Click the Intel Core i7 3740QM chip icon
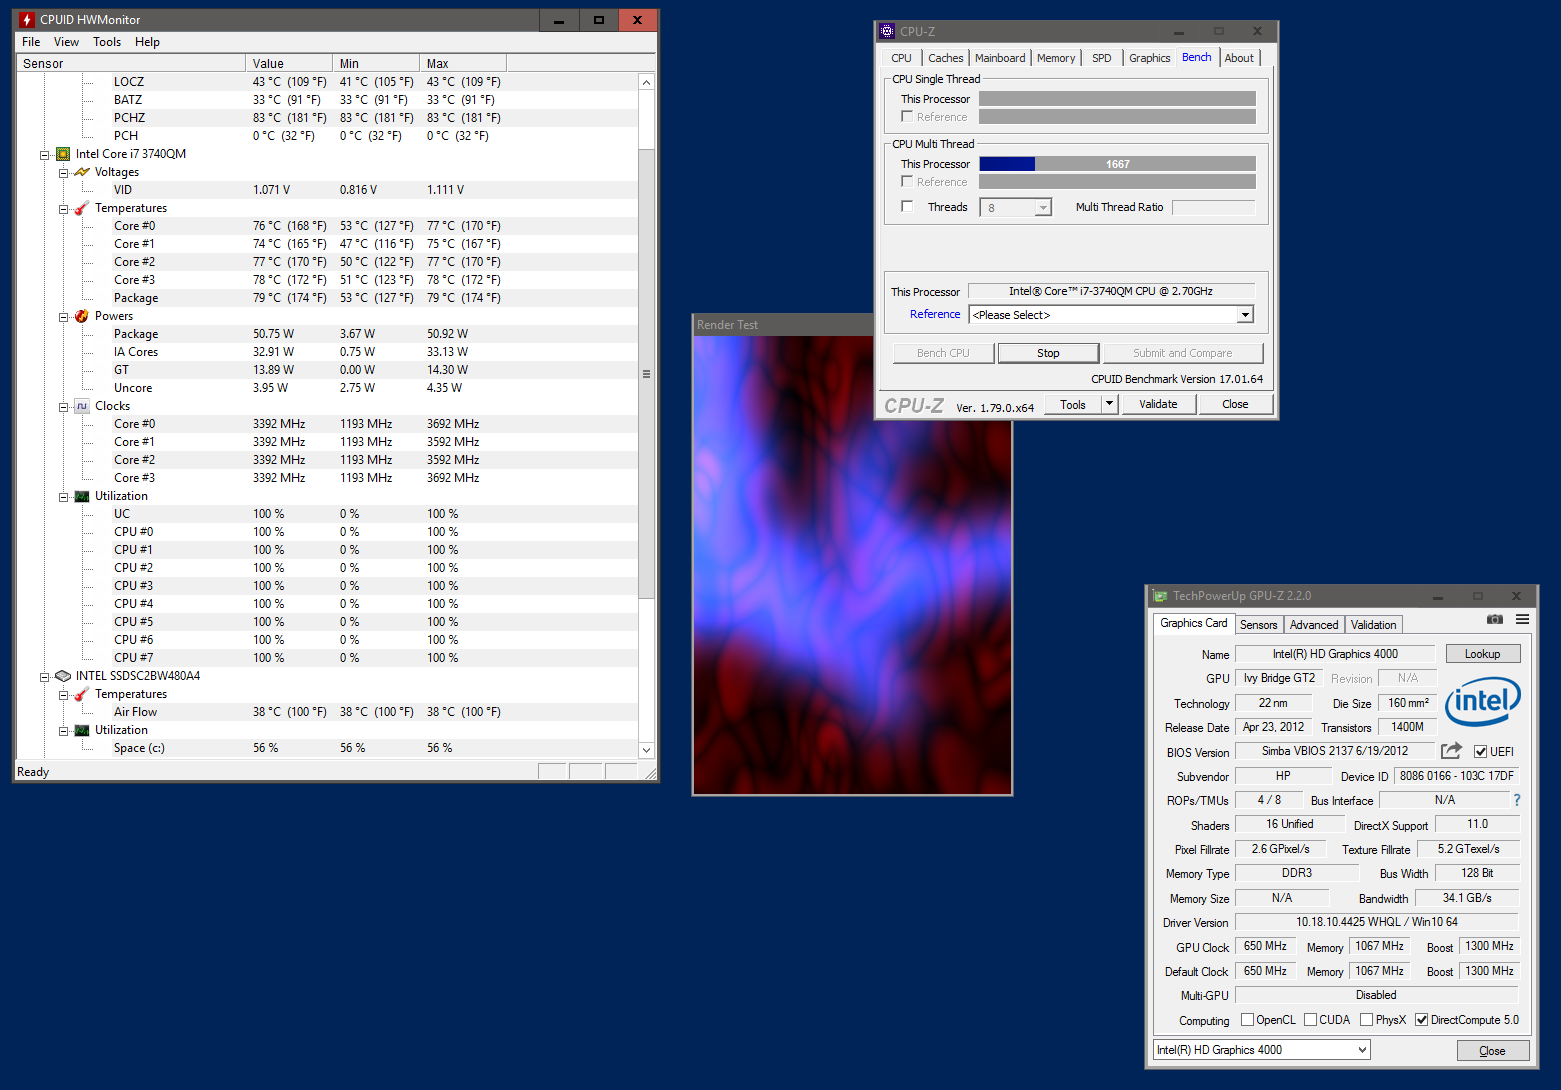The height and width of the screenshot is (1090, 1561). point(63,154)
